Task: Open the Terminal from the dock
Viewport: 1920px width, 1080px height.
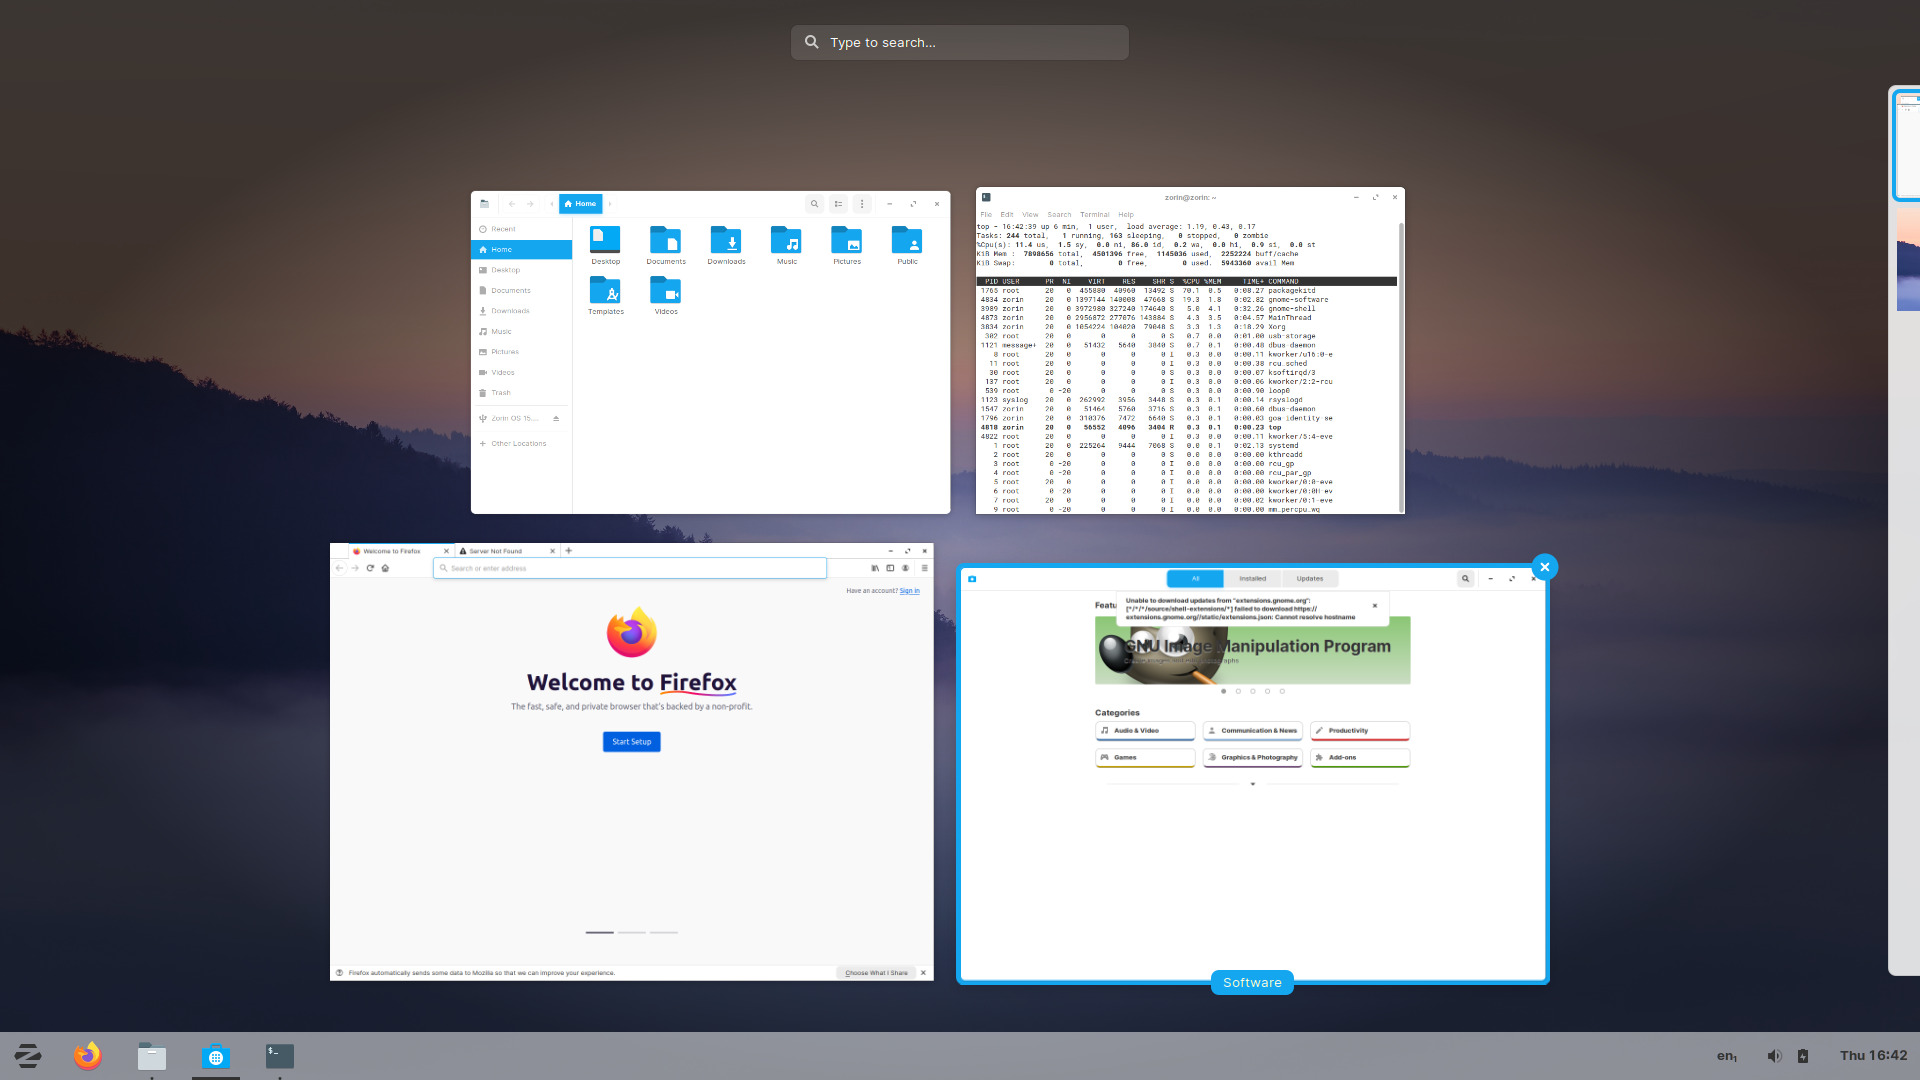Action: tap(279, 1055)
